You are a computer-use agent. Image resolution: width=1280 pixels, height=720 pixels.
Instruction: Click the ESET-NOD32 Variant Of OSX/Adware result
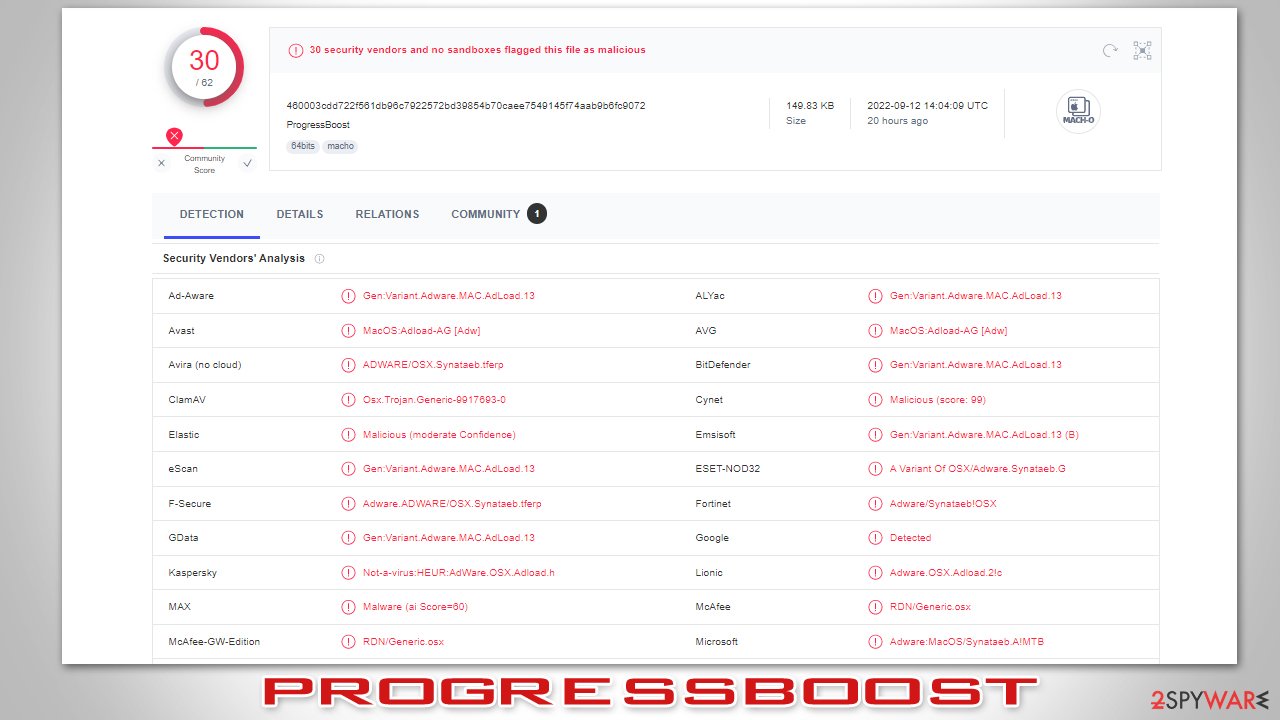[x=978, y=469]
